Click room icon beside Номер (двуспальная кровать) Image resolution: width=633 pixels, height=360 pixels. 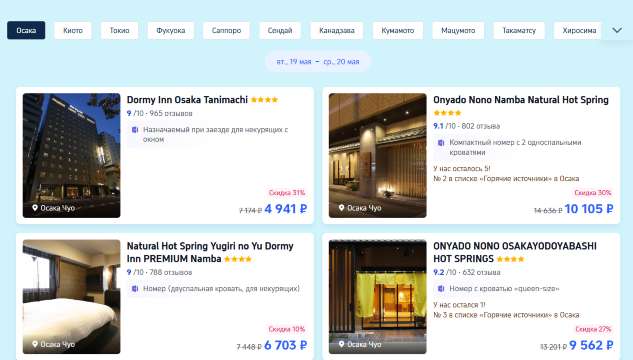pyautogui.click(x=135, y=289)
